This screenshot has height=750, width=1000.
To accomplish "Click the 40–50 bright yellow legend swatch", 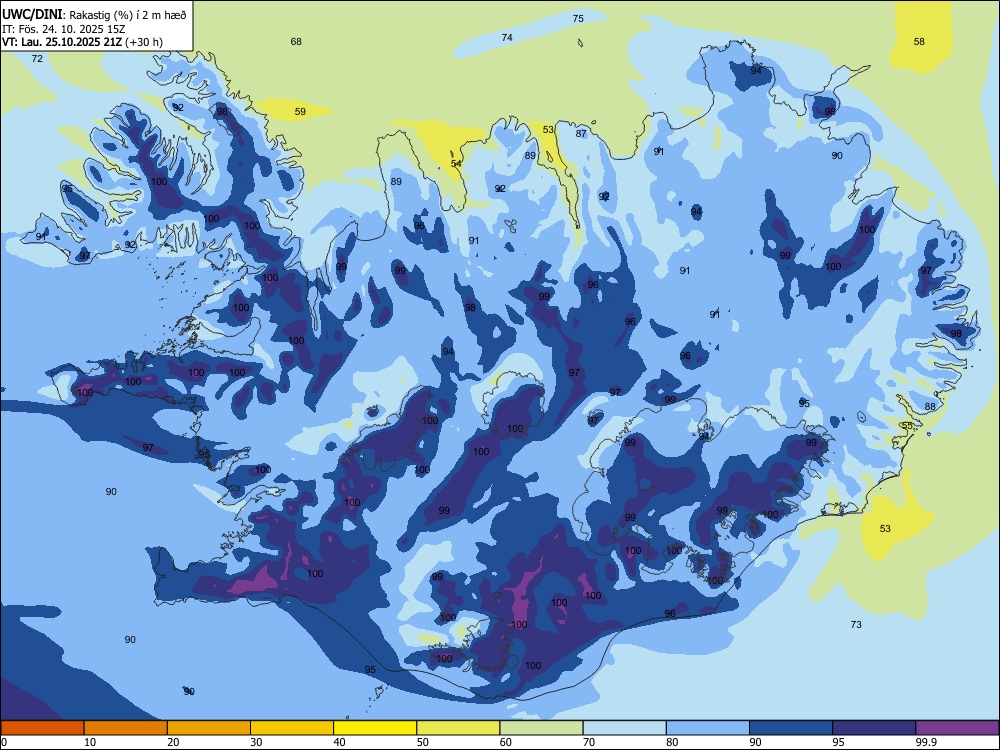I will coord(375,728).
